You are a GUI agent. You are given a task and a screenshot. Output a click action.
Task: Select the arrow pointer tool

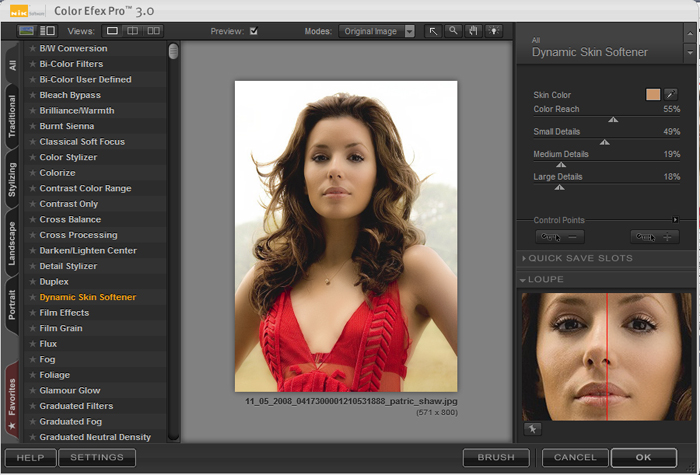433,31
